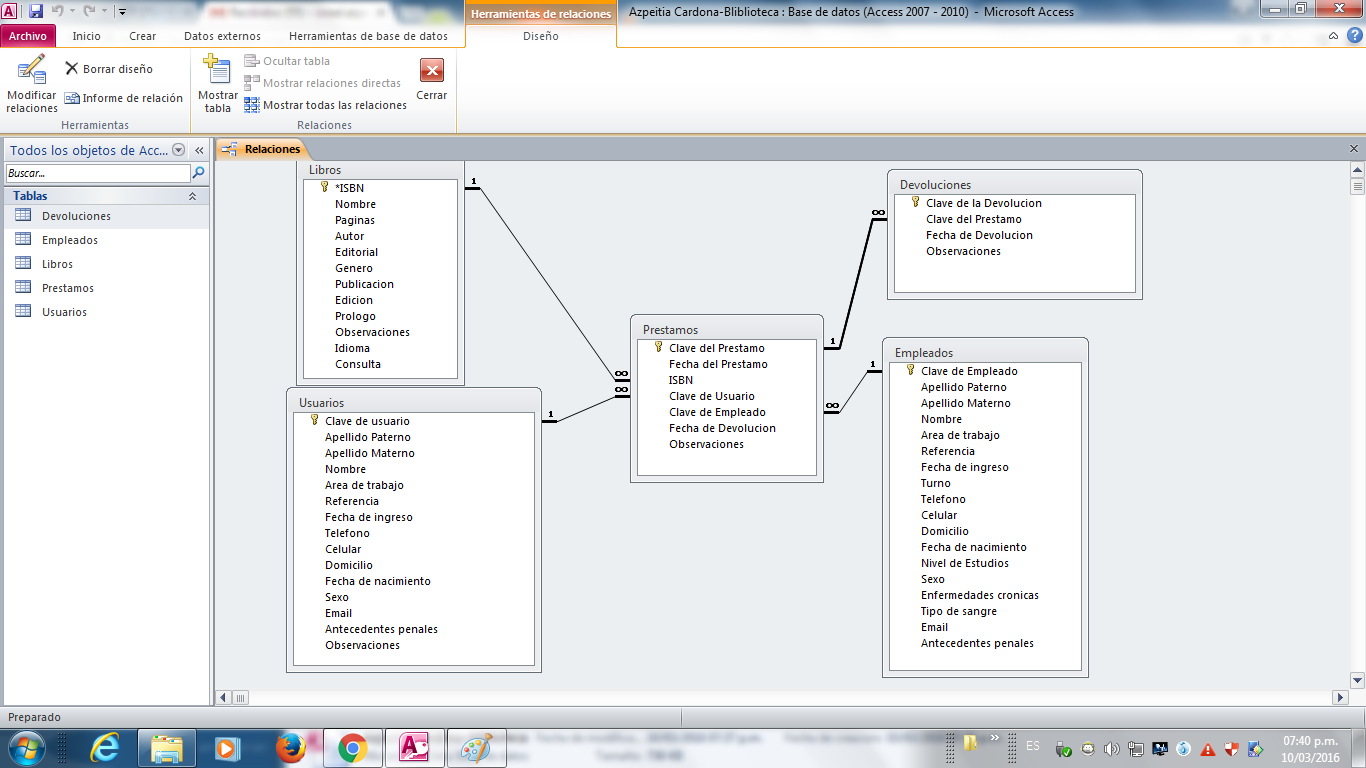Switch to the Datos externos tab
Screen dimensions: 1366x768
coord(222,36)
